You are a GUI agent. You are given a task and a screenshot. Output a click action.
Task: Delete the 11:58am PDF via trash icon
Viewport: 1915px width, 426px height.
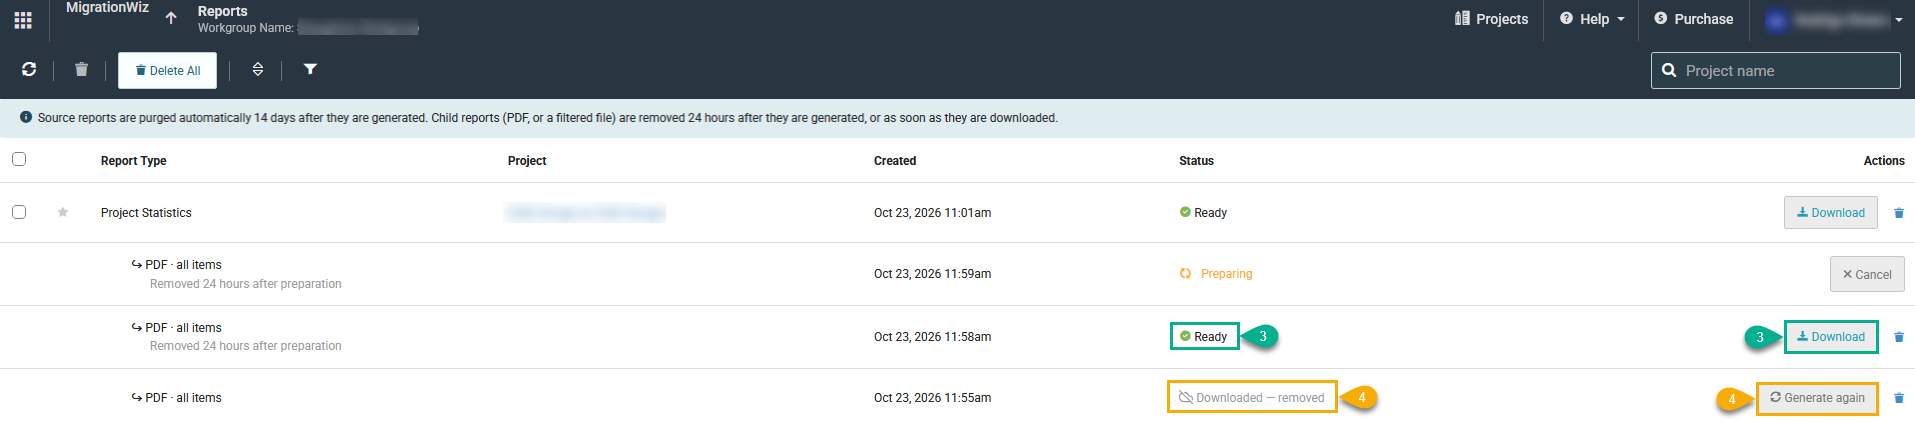click(x=1899, y=337)
